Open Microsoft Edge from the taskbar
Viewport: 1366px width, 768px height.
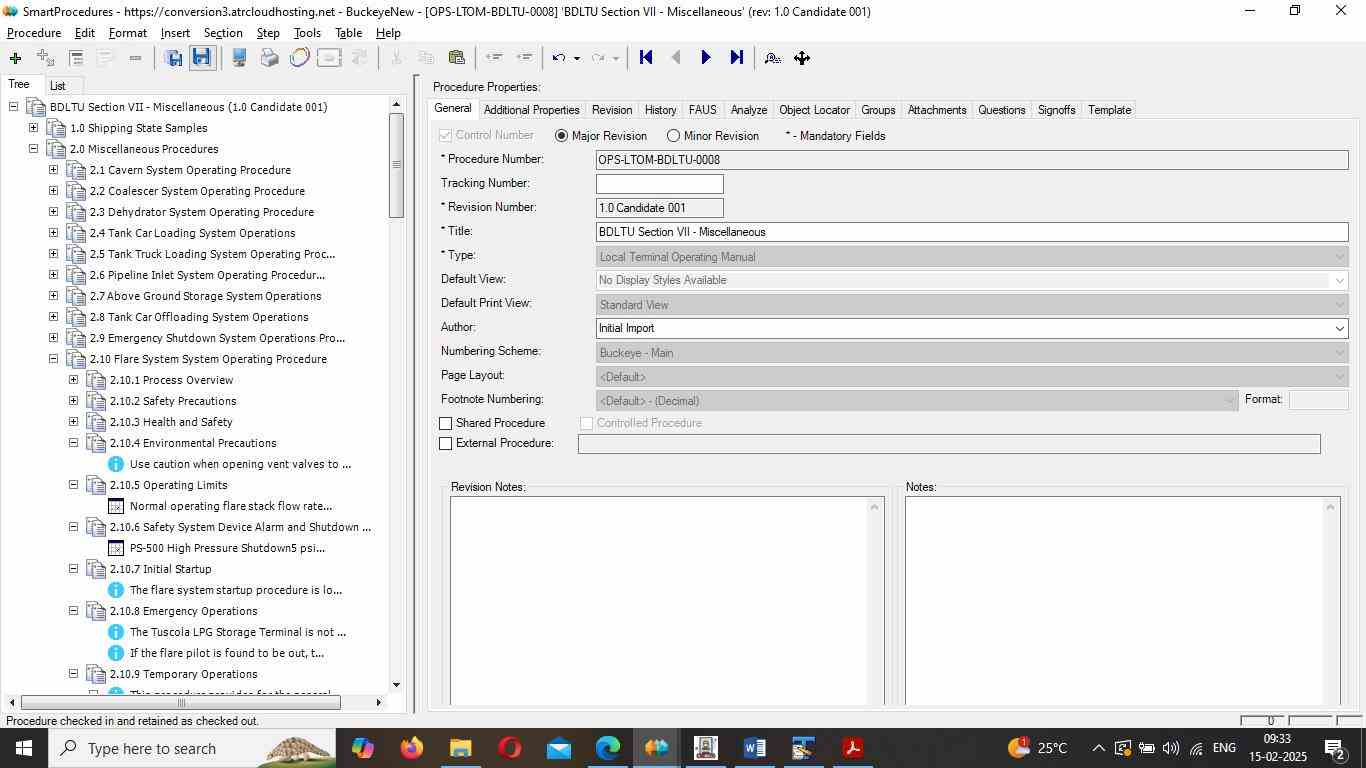click(608, 748)
